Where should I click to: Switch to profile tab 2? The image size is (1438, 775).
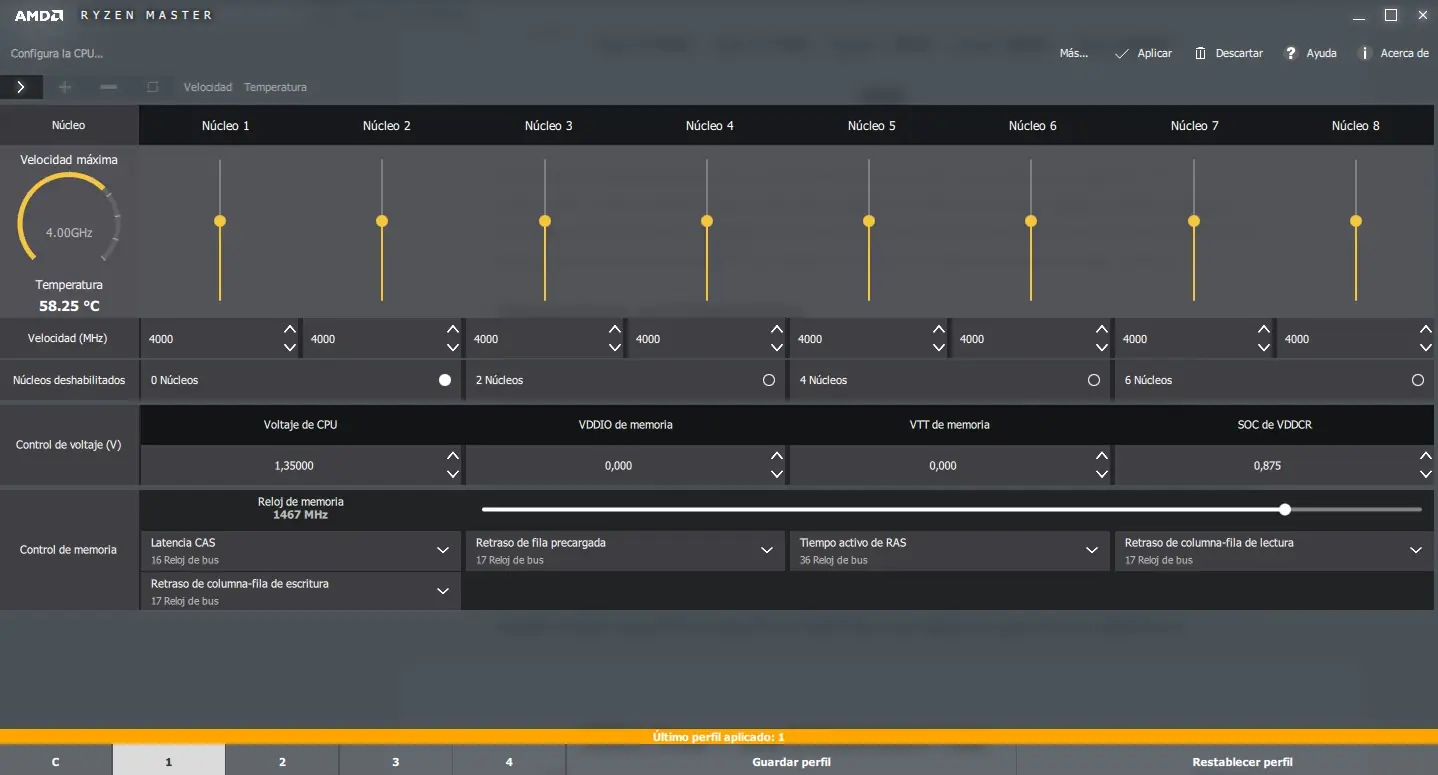[282, 761]
